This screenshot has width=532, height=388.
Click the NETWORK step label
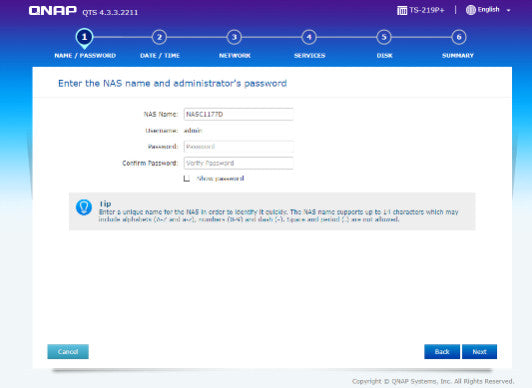[x=234, y=56]
